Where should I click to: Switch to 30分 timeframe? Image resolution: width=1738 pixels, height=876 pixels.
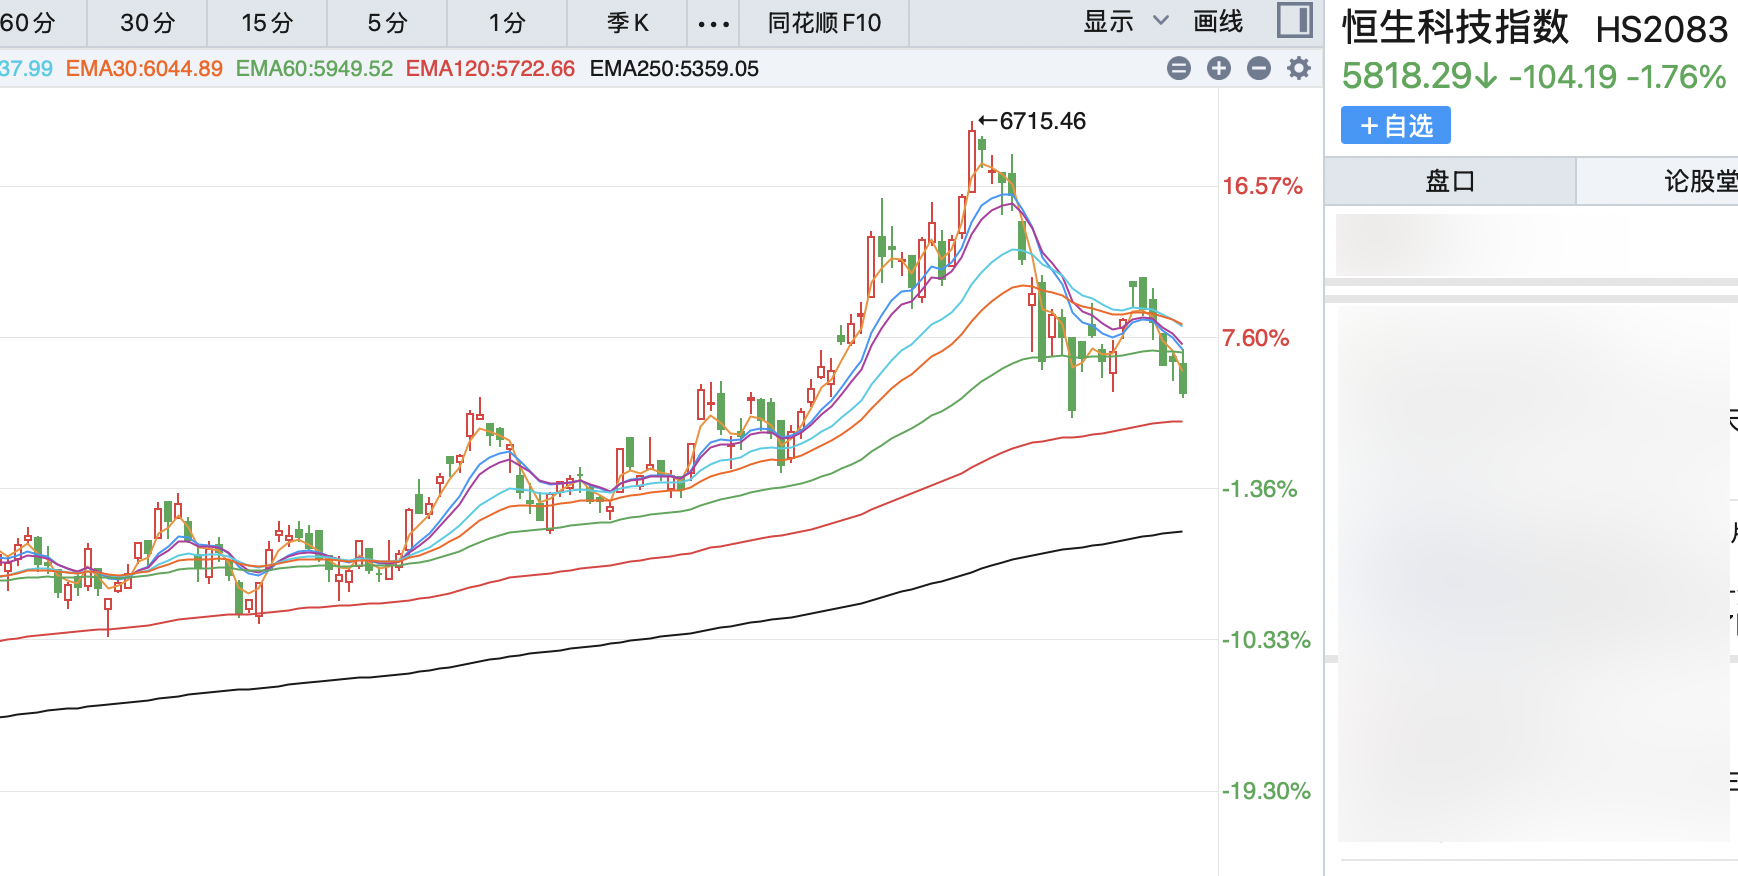(147, 23)
